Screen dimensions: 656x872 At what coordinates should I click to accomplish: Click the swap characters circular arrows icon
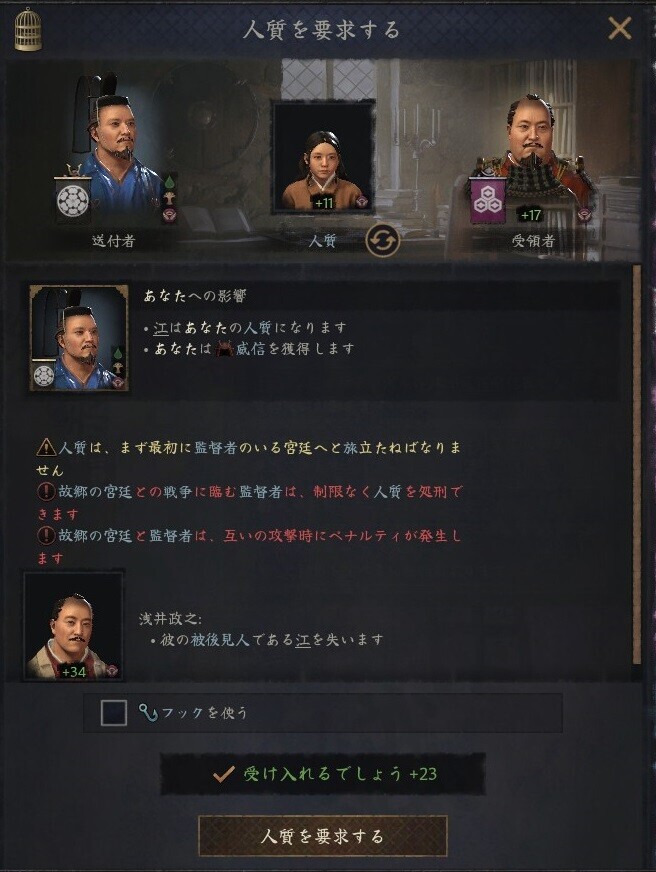point(382,241)
